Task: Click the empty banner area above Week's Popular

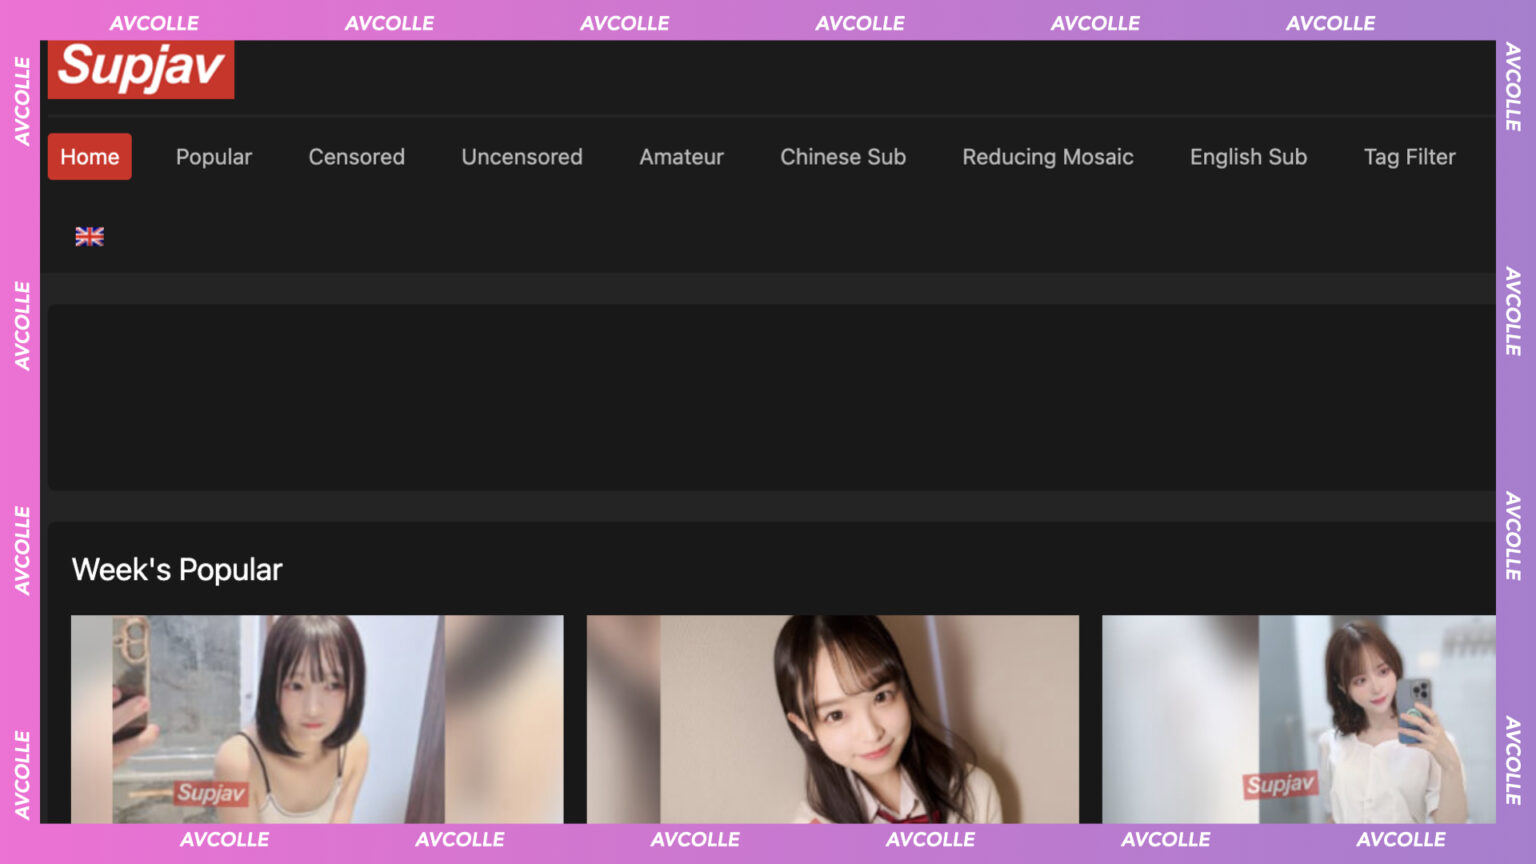Action: [770, 397]
